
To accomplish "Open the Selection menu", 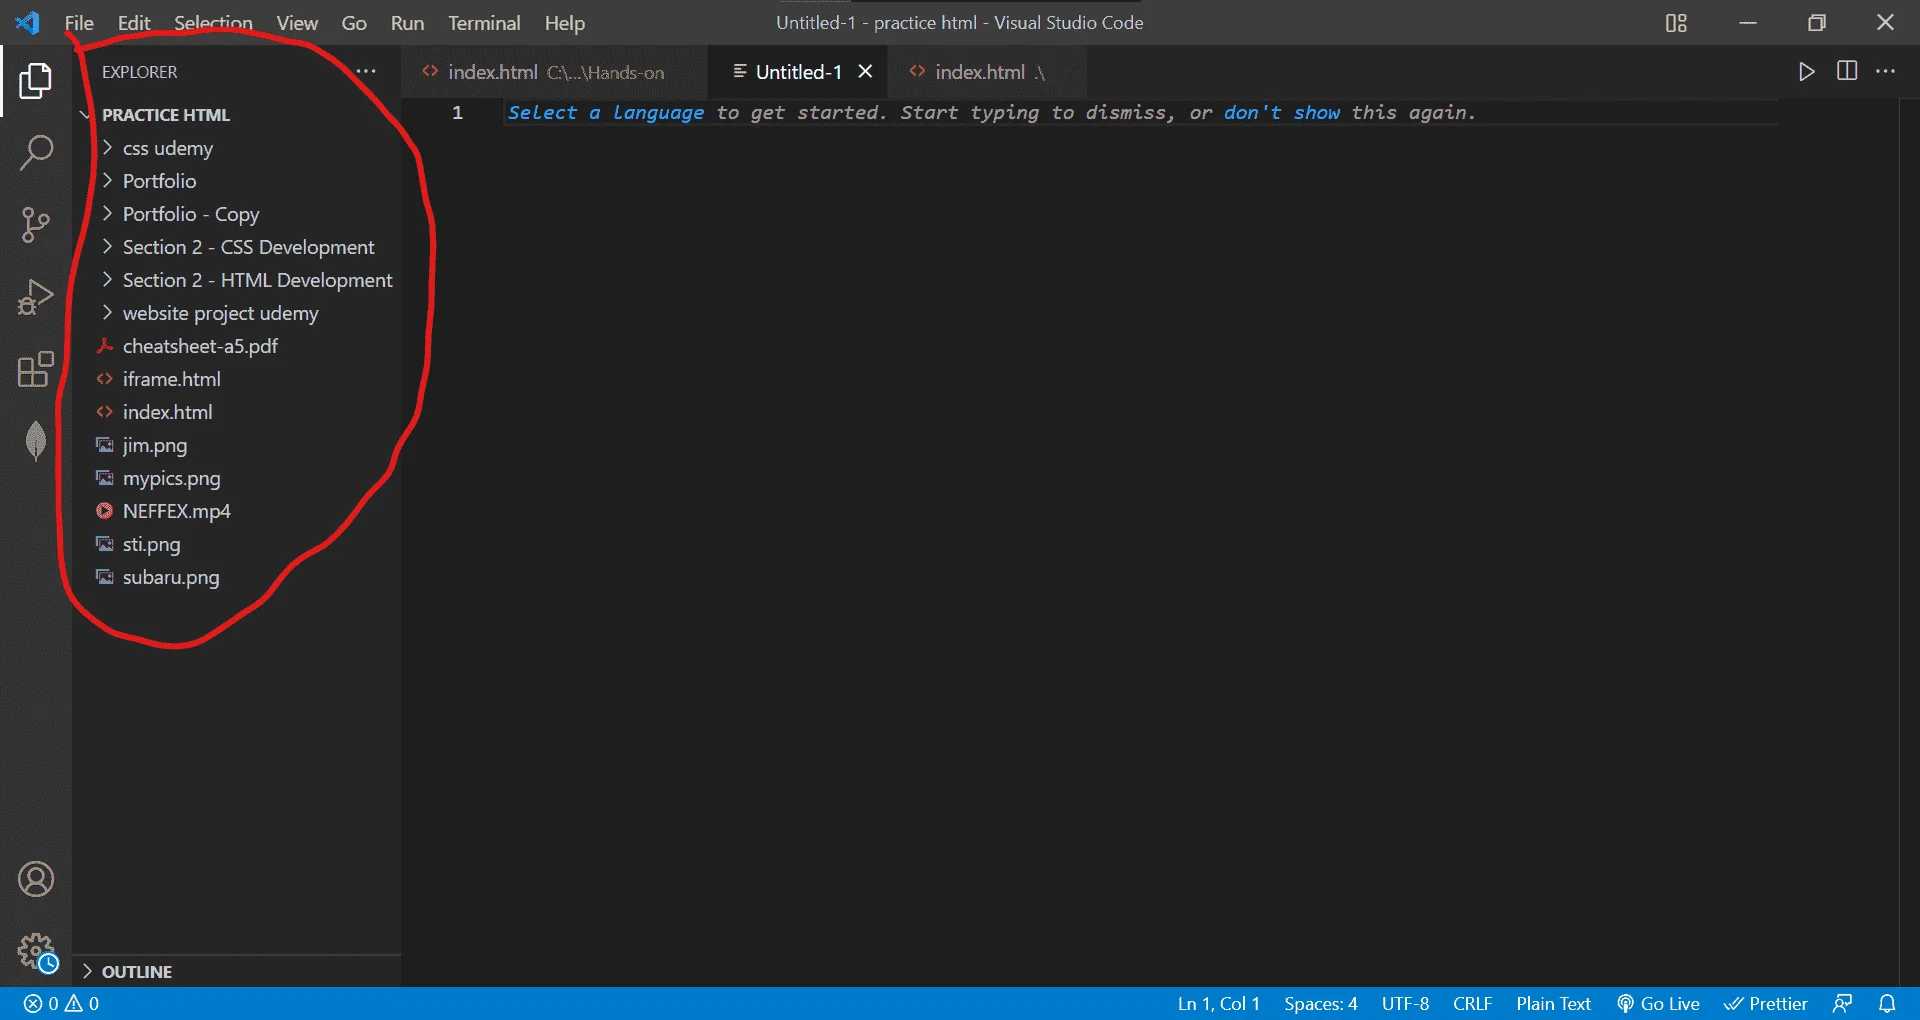I will (213, 23).
